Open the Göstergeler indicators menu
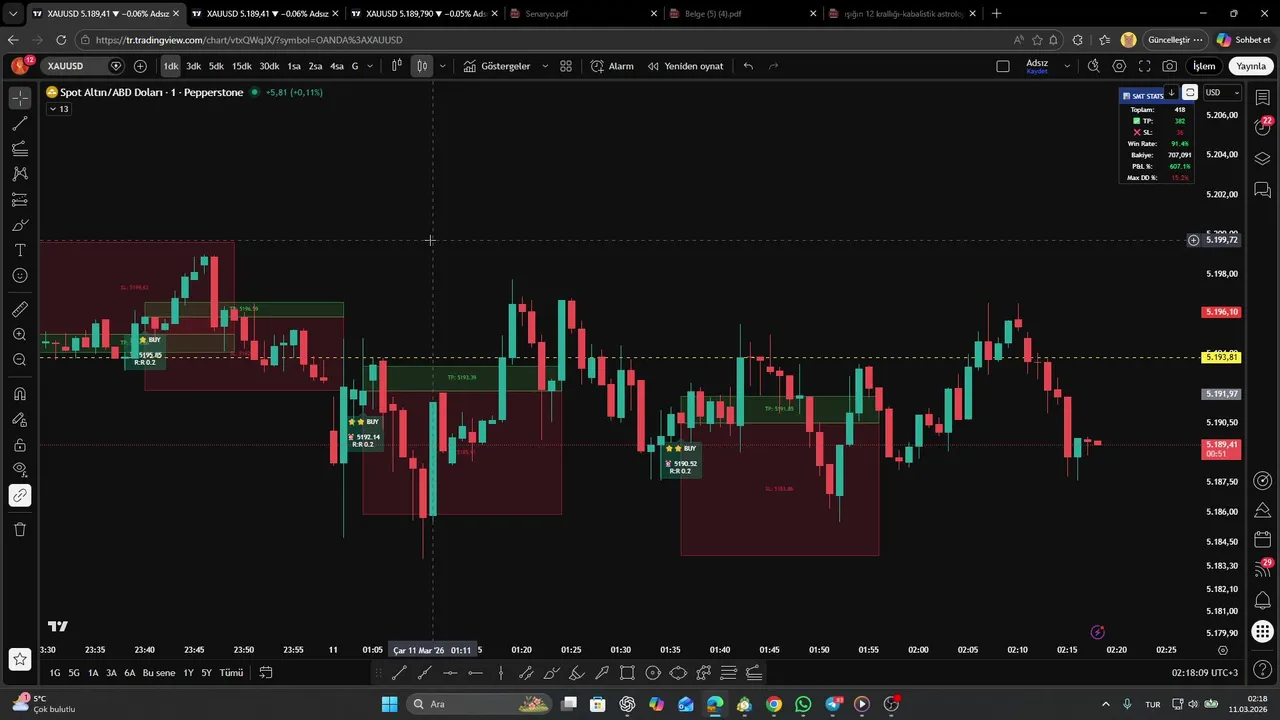1280x720 pixels. pyautogui.click(x=497, y=66)
